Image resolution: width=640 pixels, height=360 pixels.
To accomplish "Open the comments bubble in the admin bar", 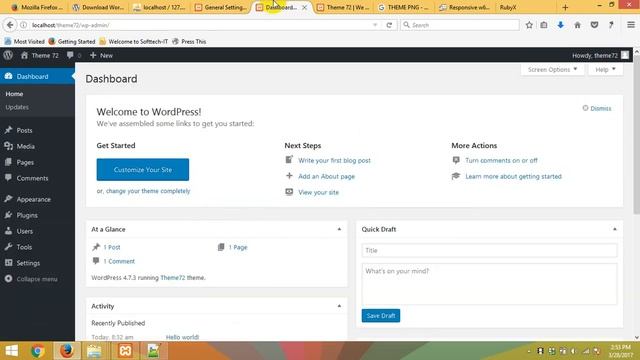I will pyautogui.click(x=74, y=55).
